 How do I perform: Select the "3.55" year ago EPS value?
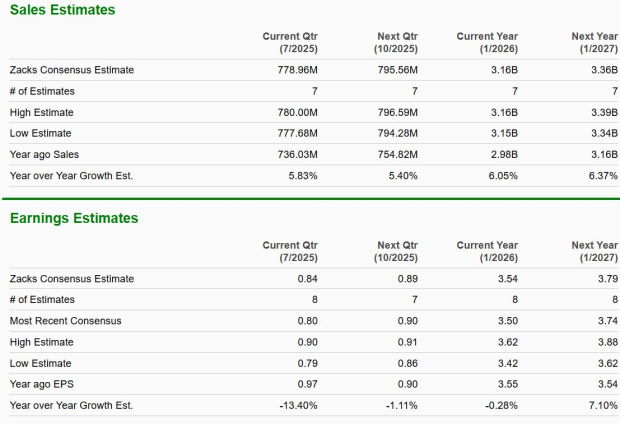(x=508, y=384)
